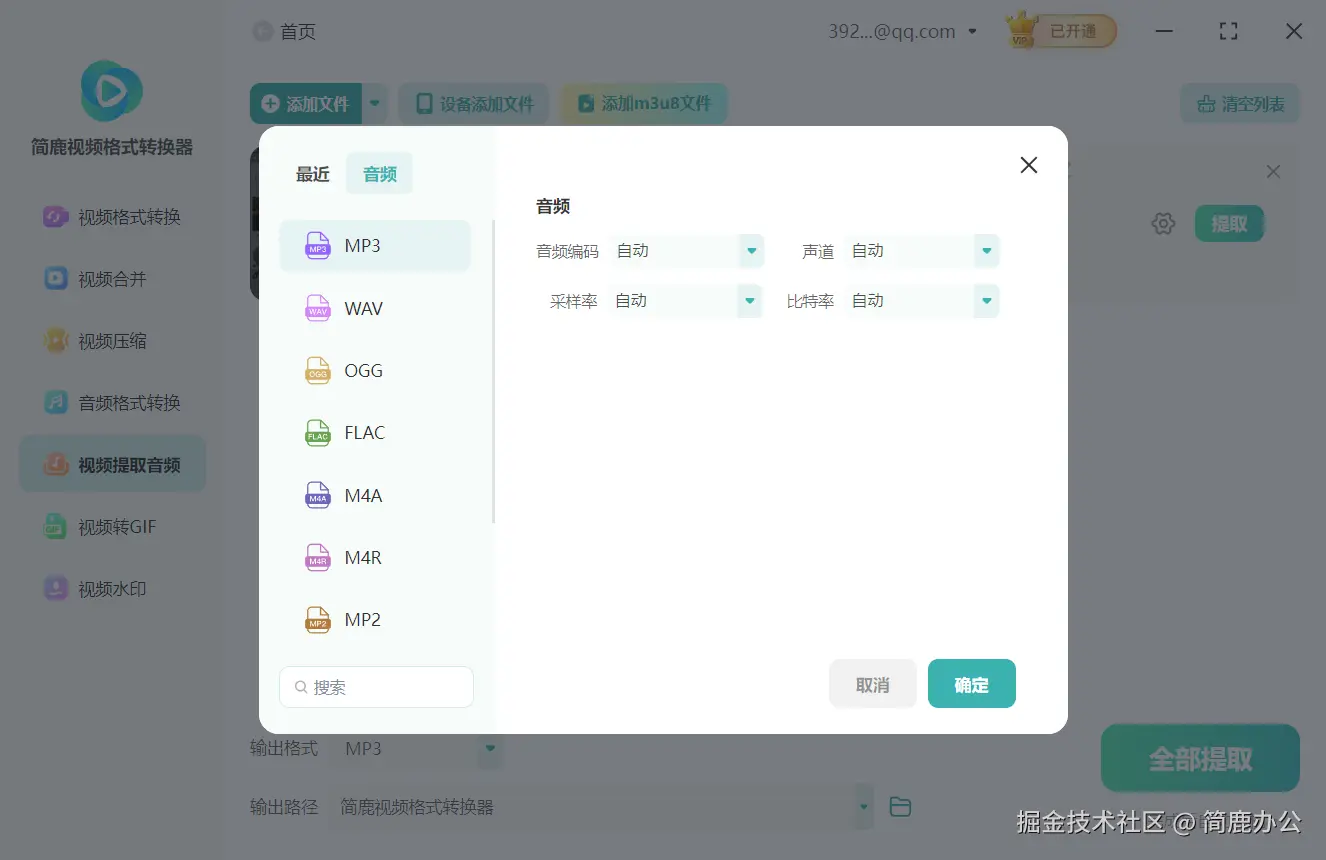This screenshot has height=860, width=1326.
Task: Click the VIP crown badge
Action: pos(1021,30)
